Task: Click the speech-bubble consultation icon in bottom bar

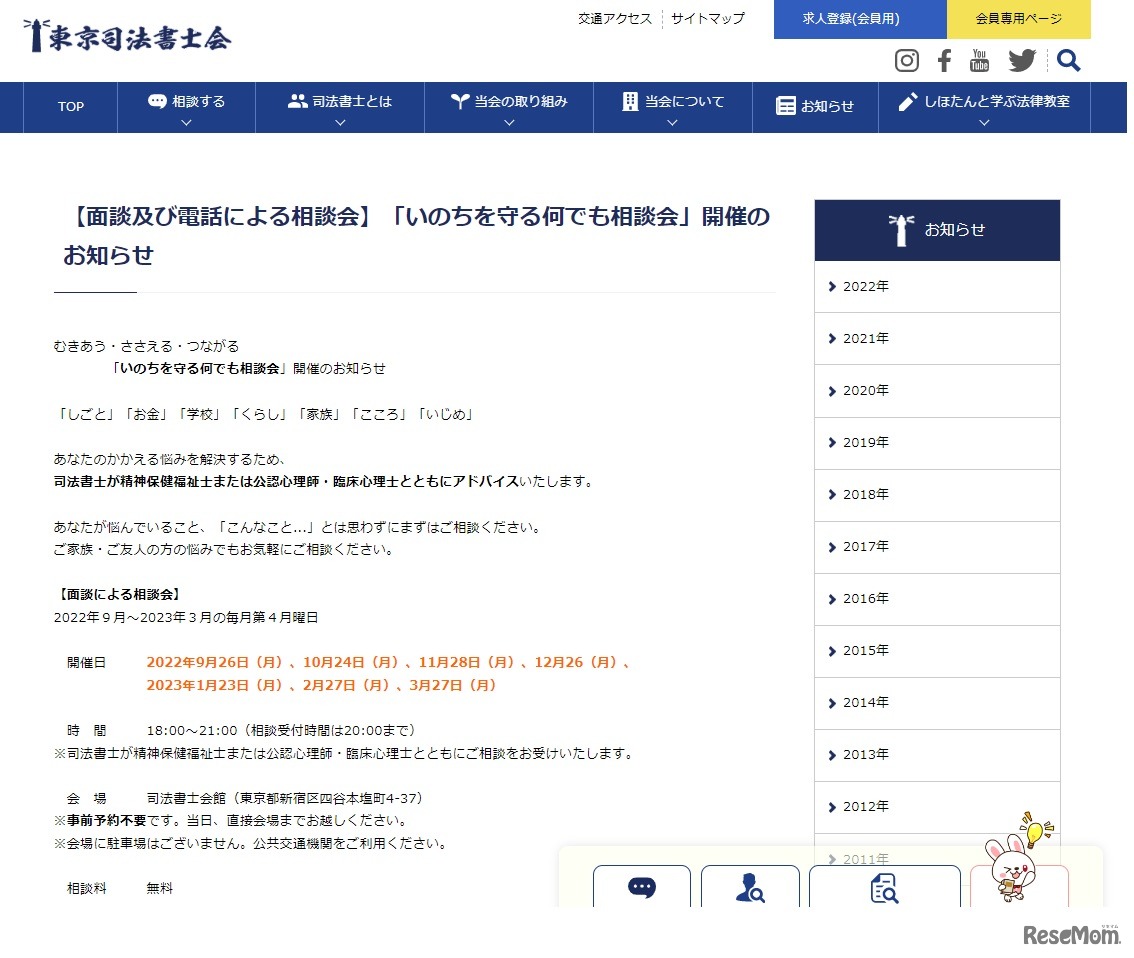Action: (642, 888)
